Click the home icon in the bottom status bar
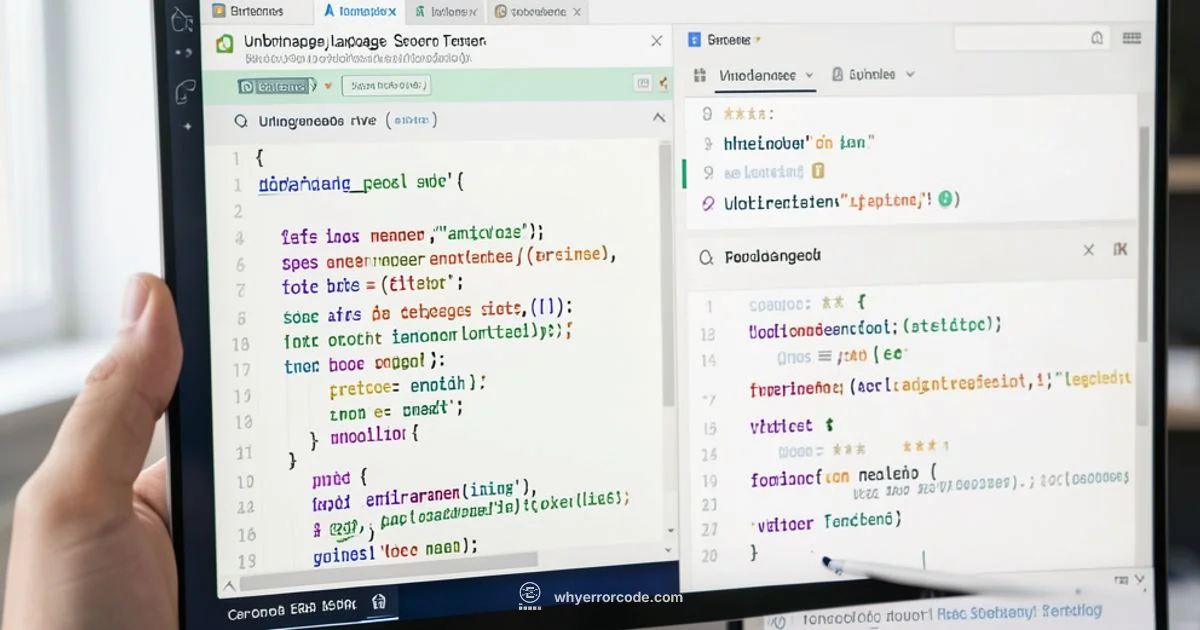This screenshot has height=630, width=1200. coord(379,602)
